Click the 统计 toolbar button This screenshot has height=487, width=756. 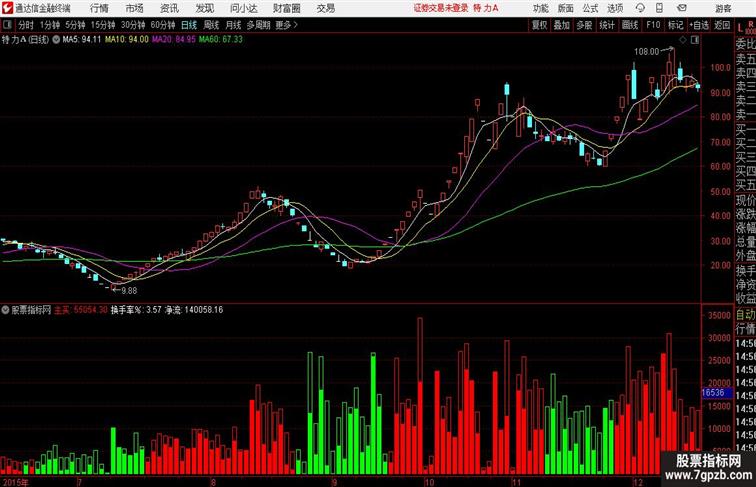(607, 25)
